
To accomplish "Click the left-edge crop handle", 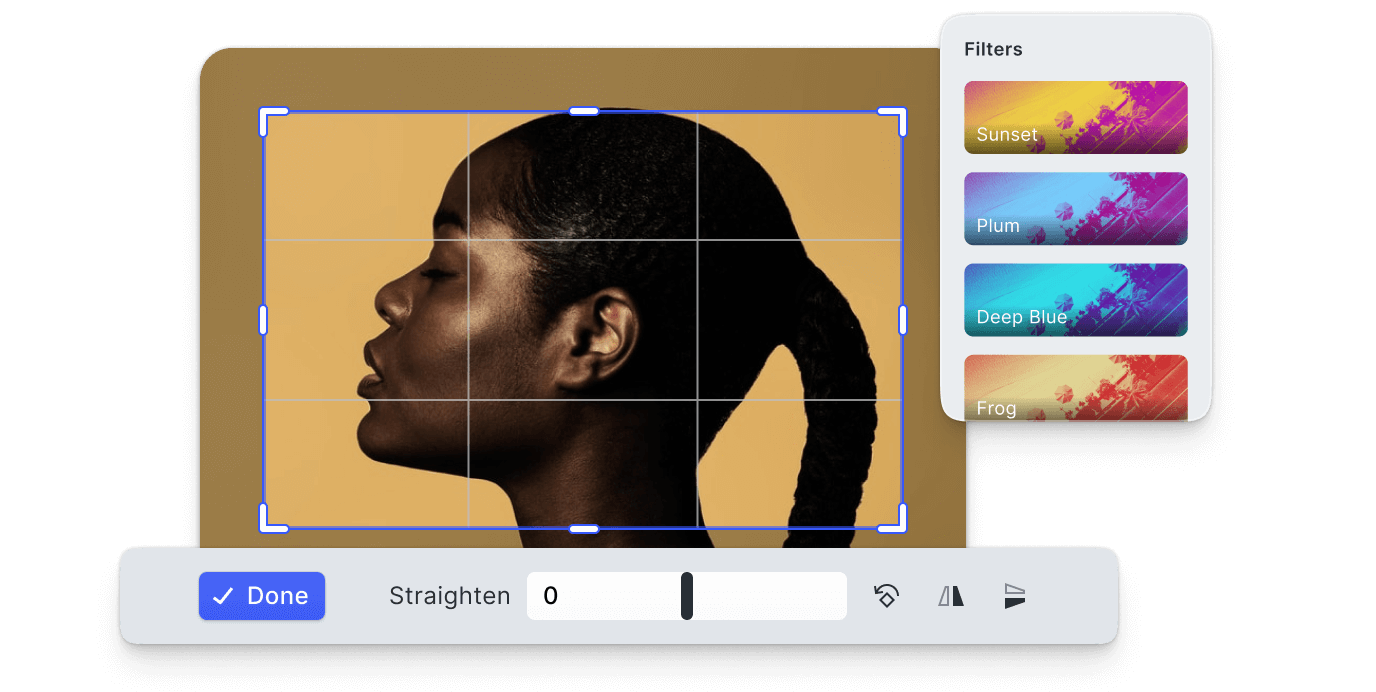I will click(263, 318).
